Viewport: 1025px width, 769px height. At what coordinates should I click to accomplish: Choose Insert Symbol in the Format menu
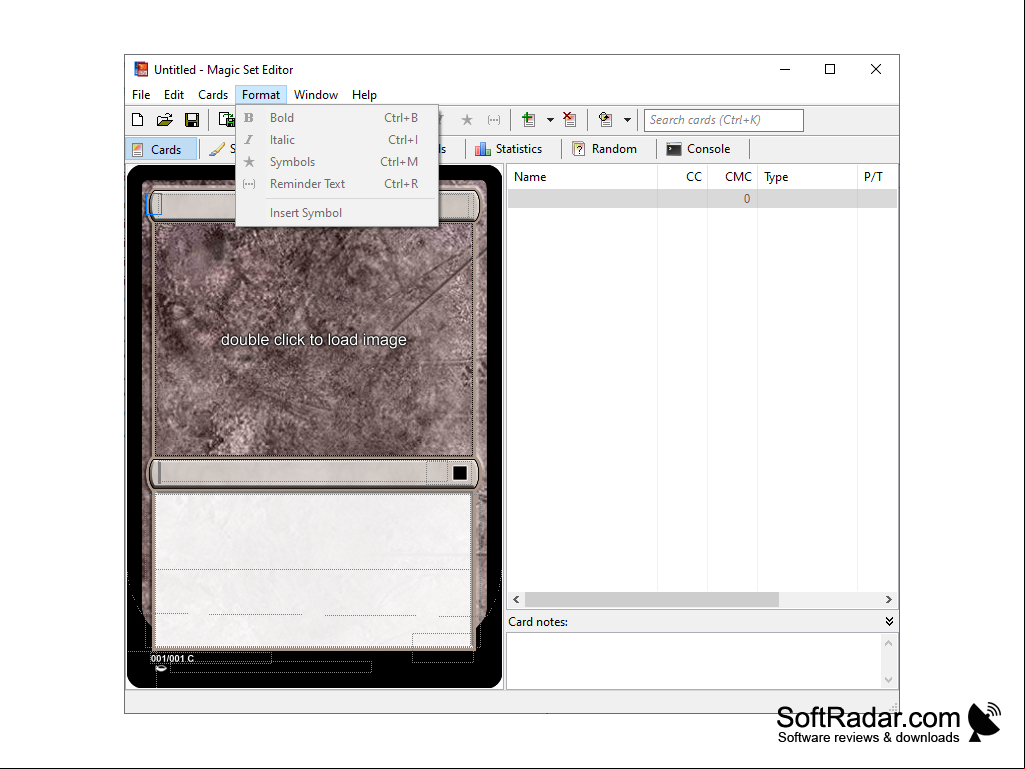337,213
